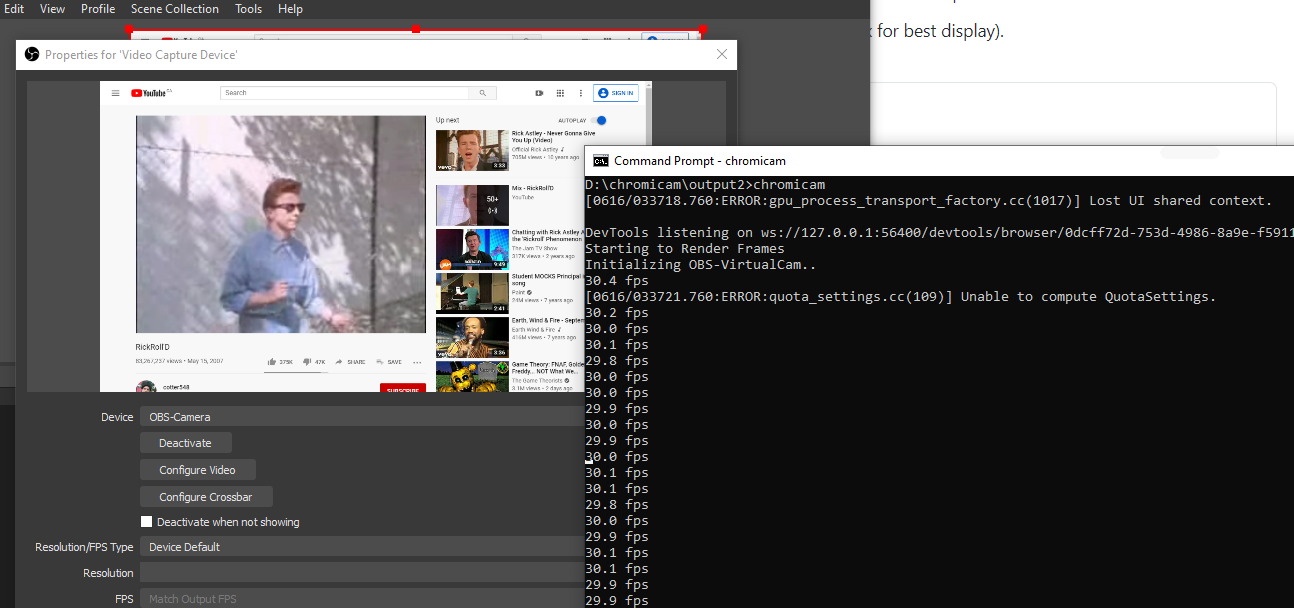The height and width of the screenshot is (608, 1294).
Task: Click the Configure Video button
Action: tap(198, 470)
